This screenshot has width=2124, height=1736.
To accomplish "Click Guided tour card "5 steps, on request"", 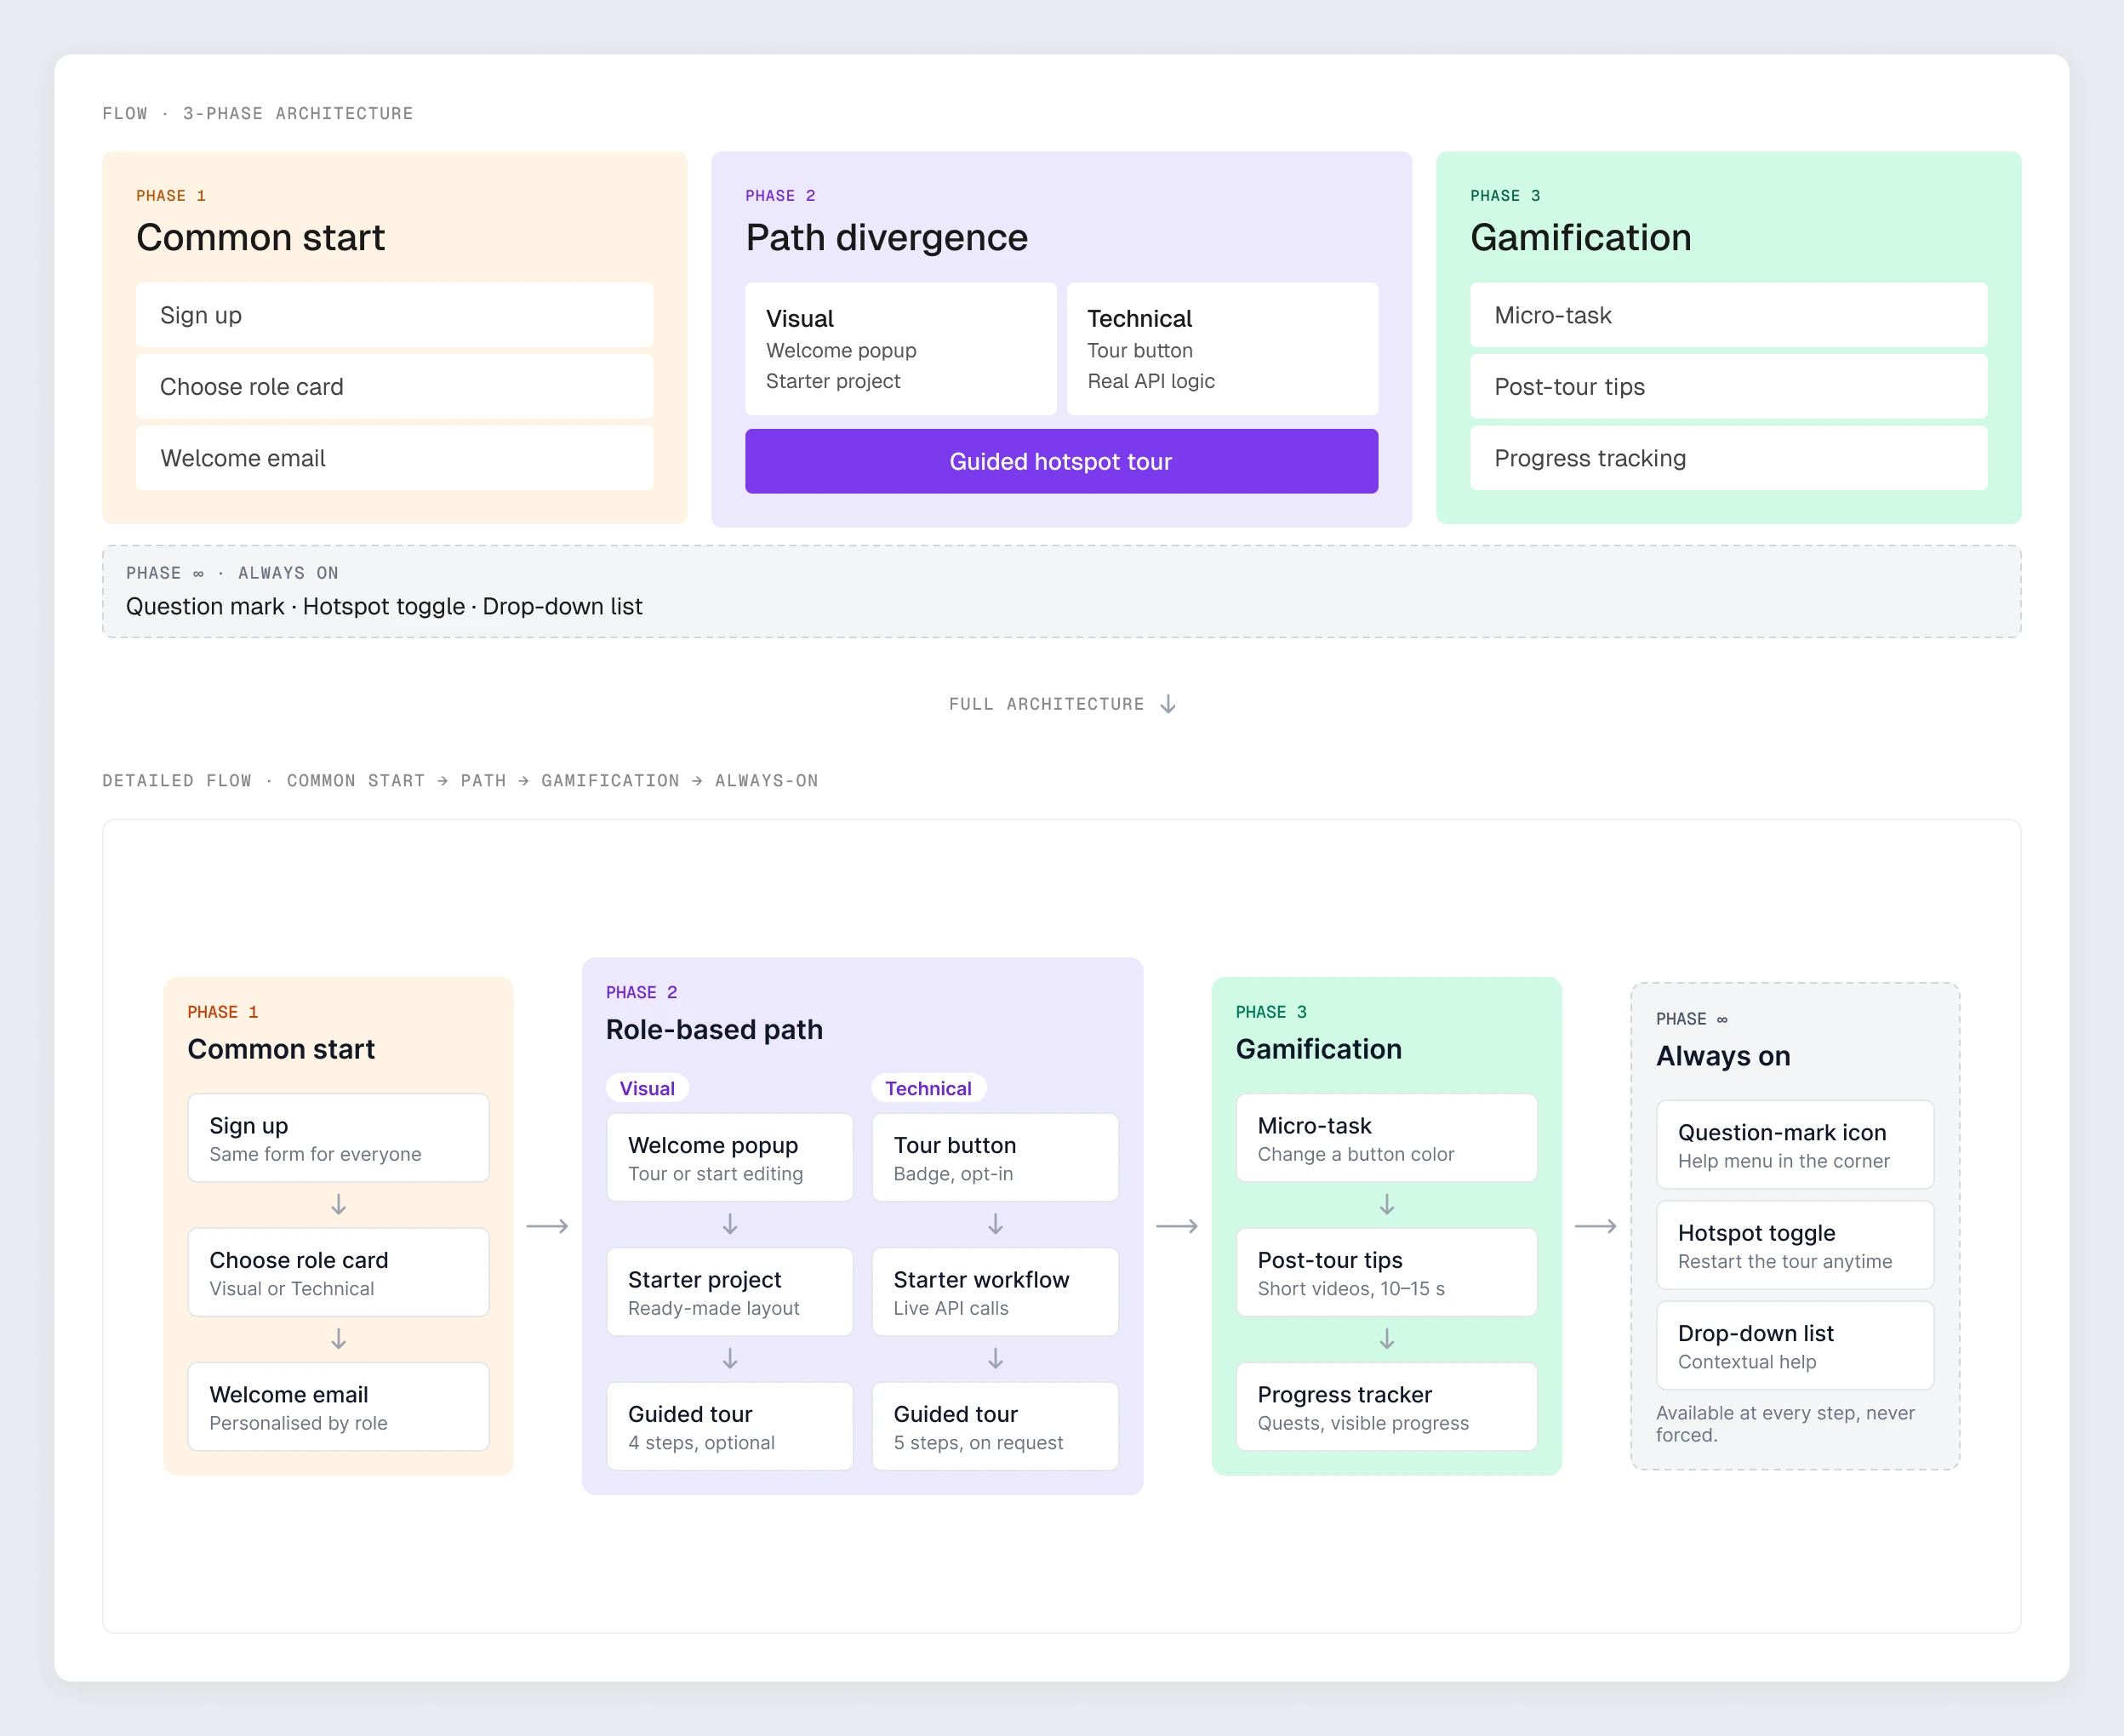I will pyautogui.click(x=995, y=1426).
